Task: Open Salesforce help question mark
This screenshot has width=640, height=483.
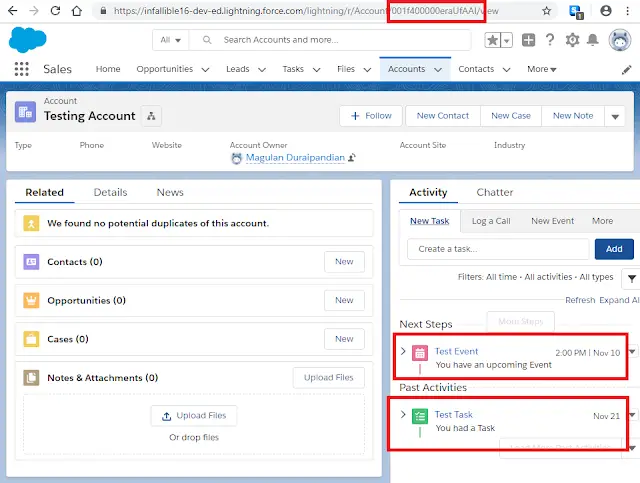Action: point(550,40)
